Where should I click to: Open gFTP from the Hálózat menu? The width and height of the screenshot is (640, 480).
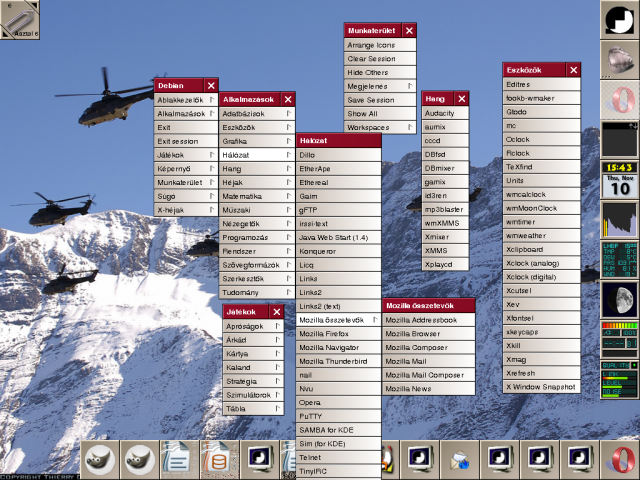point(338,210)
